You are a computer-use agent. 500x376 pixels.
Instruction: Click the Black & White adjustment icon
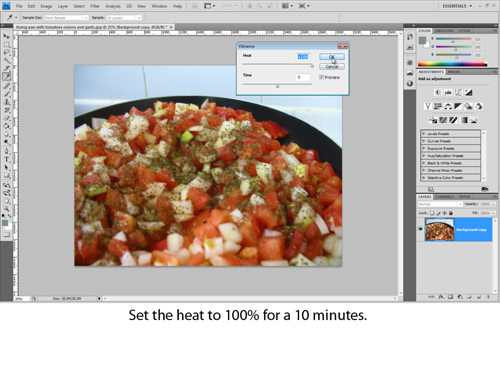[x=458, y=106]
